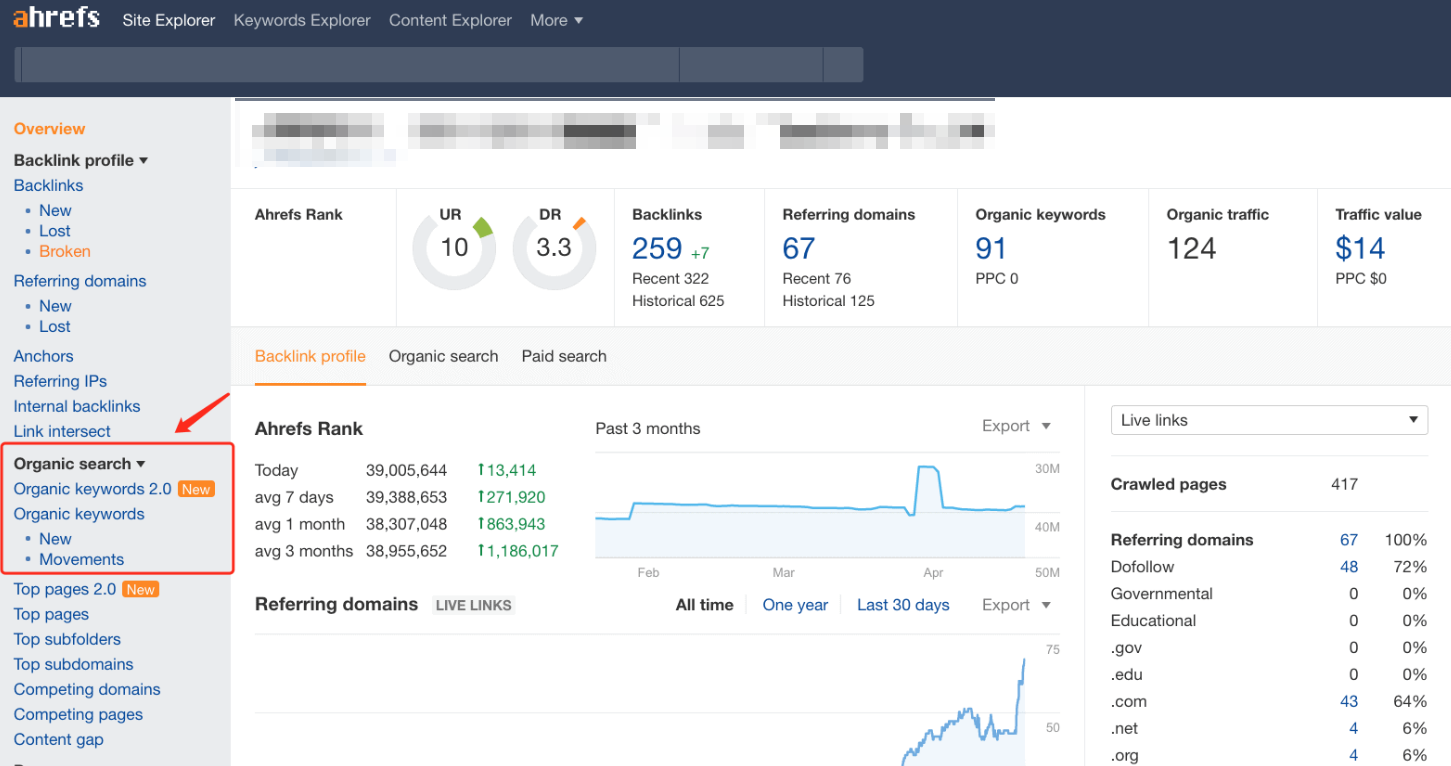Select Last 30 days for Referring domains
The height and width of the screenshot is (766, 1451).
903,605
